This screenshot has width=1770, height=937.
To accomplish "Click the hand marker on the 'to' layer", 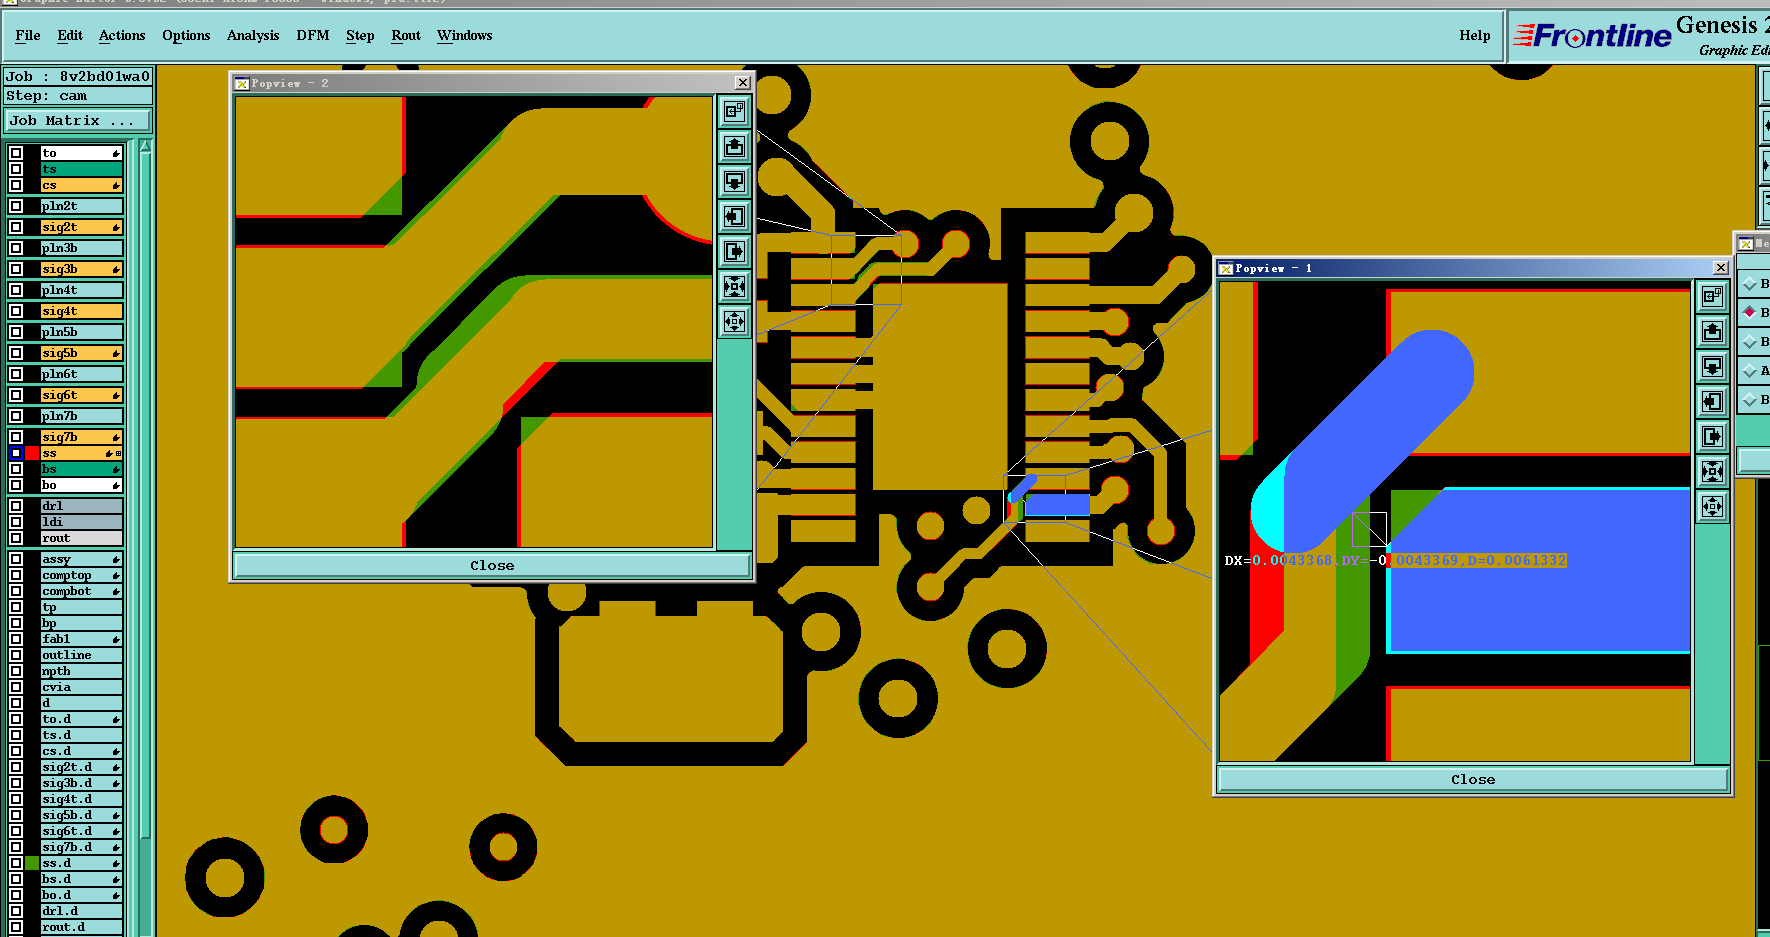I will pyautogui.click(x=116, y=153).
